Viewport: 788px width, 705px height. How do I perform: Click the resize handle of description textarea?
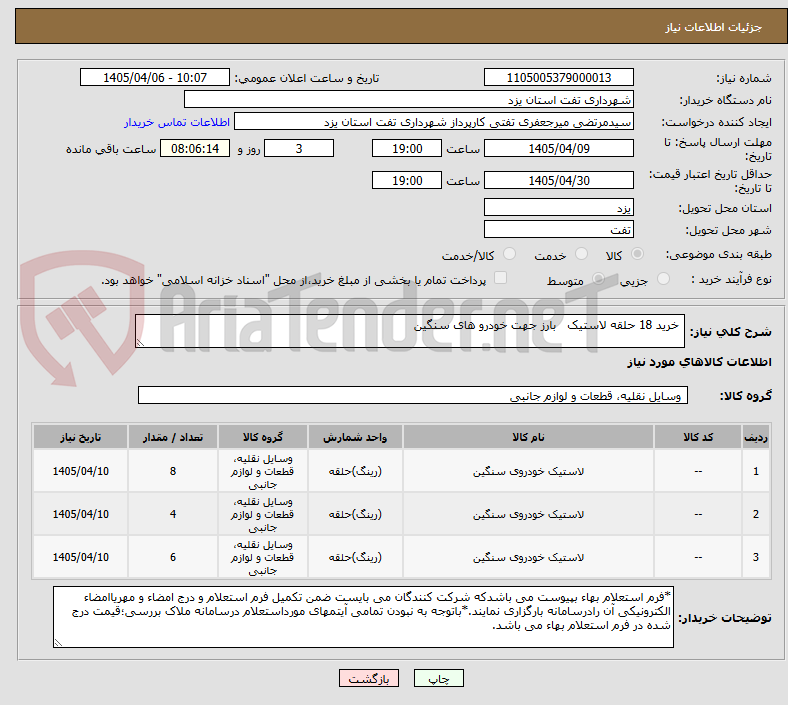tap(140, 342)
